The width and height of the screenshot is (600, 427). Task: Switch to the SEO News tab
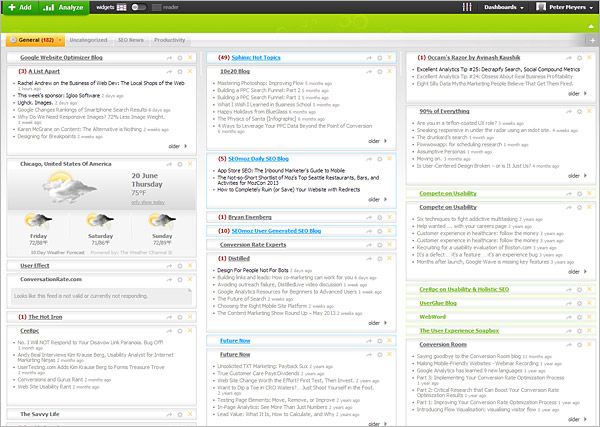(x=130, y=40)
